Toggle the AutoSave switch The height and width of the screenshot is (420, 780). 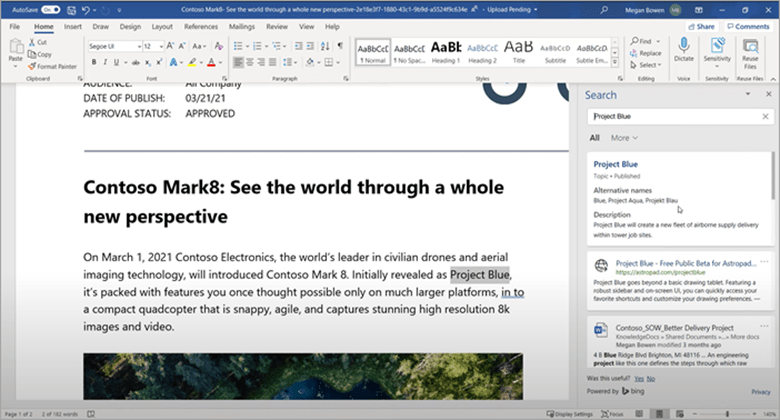point(49,9)
